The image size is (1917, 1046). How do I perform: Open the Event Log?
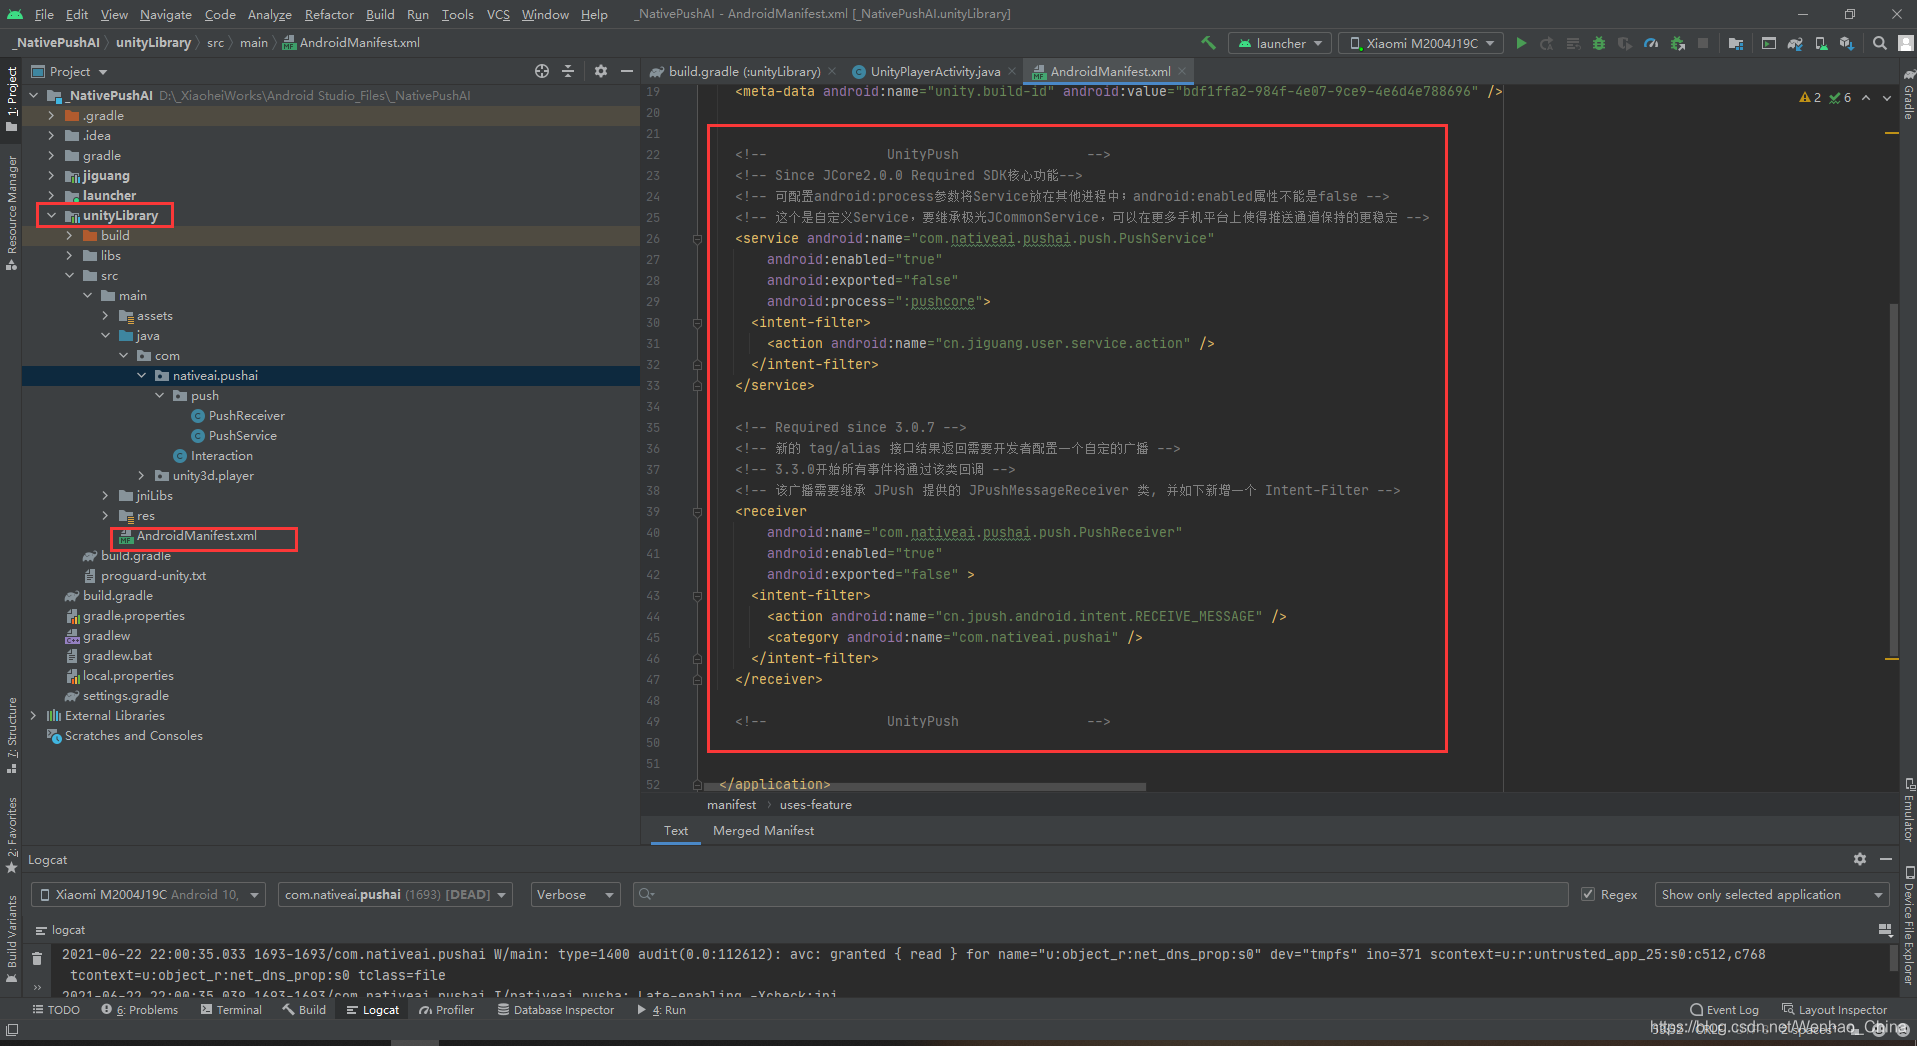click(x=1724, y=1010)
